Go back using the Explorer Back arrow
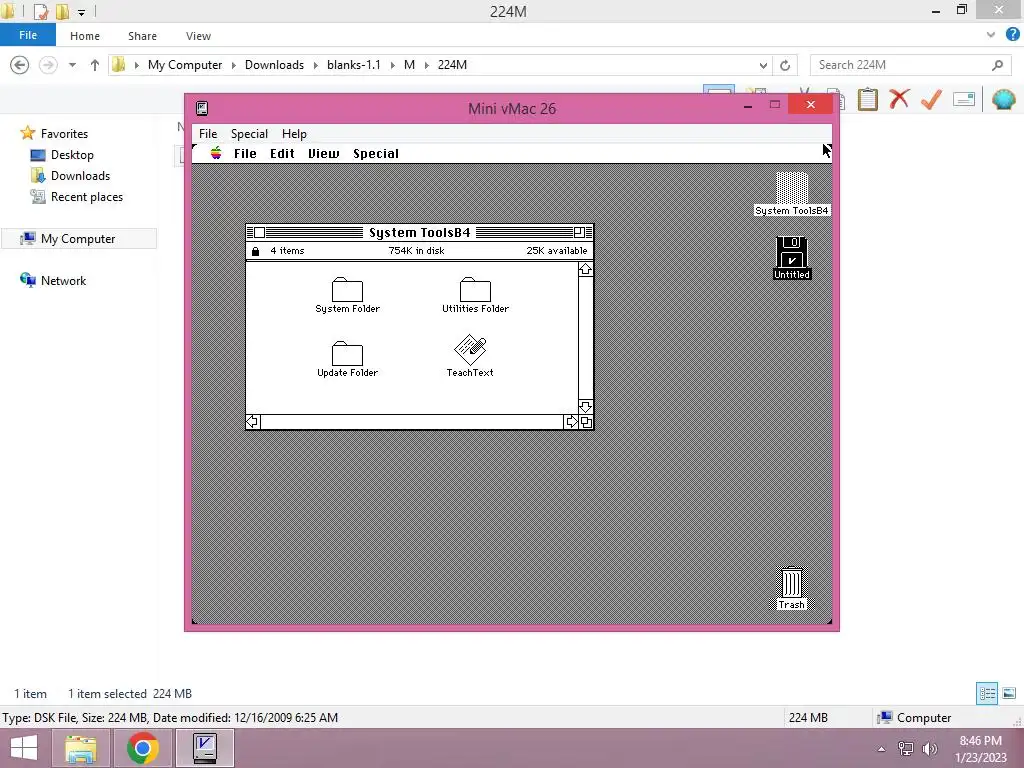This screenshot has height=768, width=1024. 20,65
